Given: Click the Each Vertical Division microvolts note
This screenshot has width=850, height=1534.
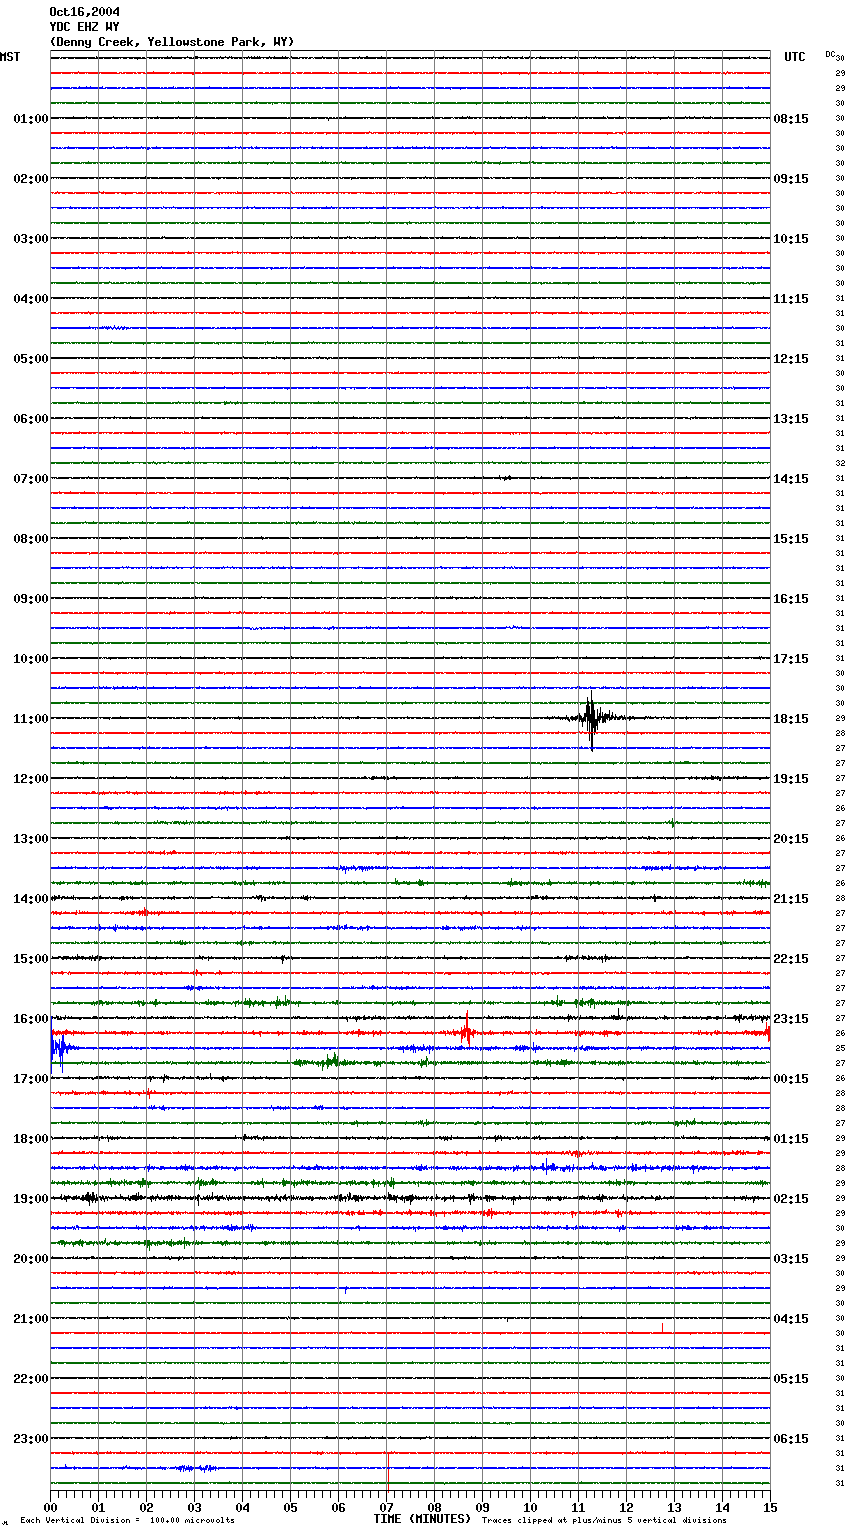Looking at the screenshot, I should 127,1520.
